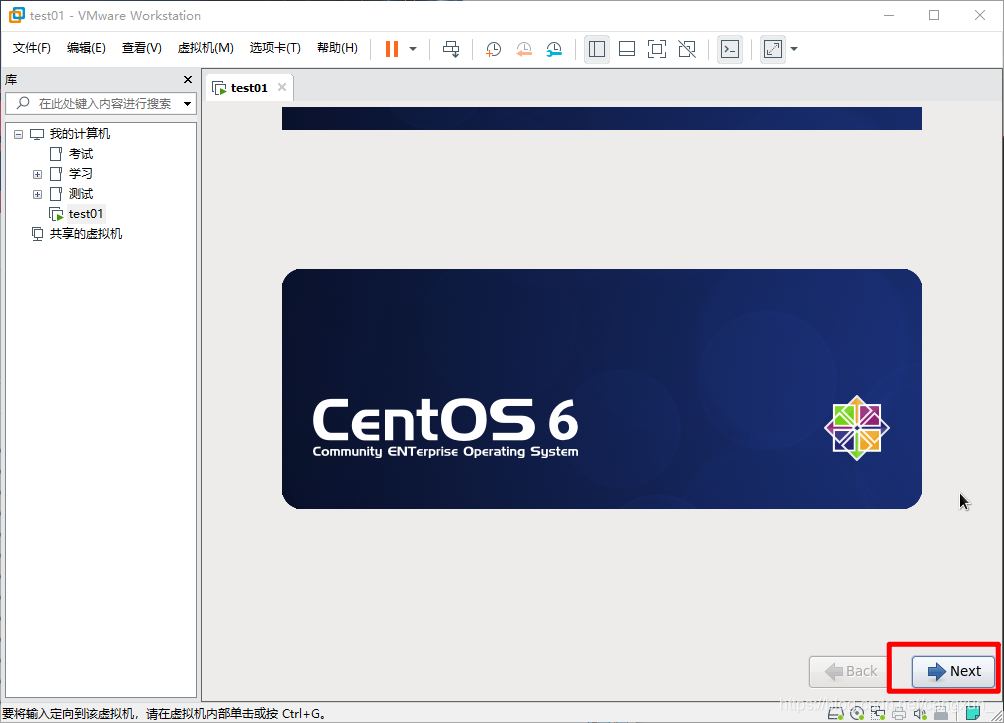
Task: Click the network adapter status icon
Action: point(878,713)
